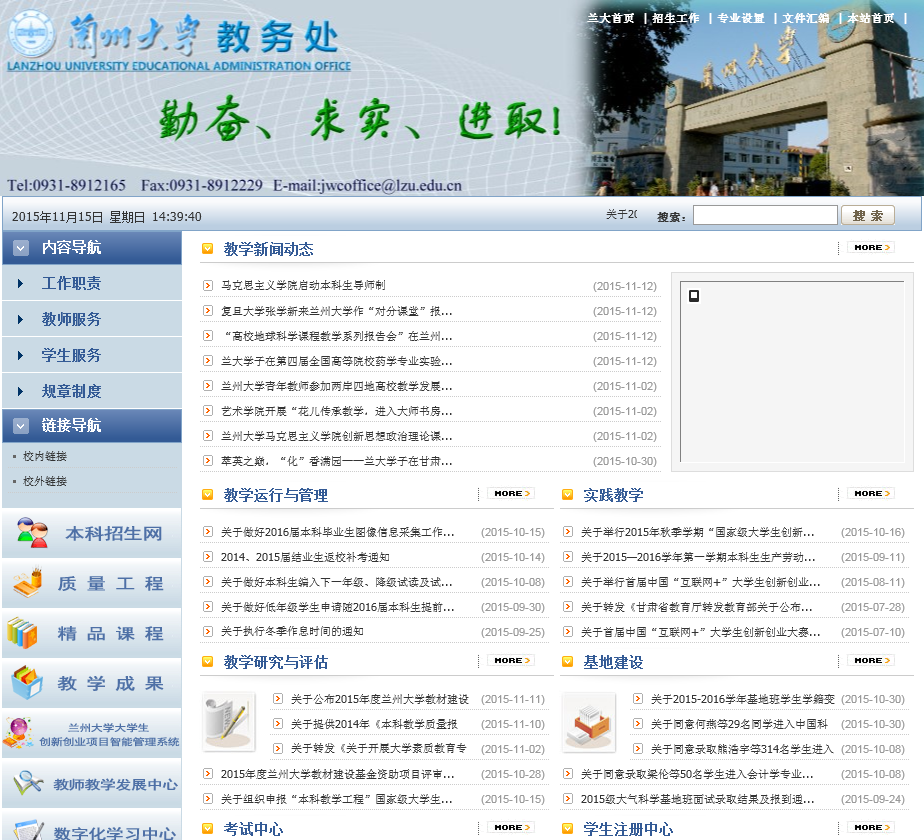Viewport: 924px width, 840px height.
Task: Open news 复旦大学张学新来兰州大学作“对分课堂”报
Action: [x=336, y=311]
